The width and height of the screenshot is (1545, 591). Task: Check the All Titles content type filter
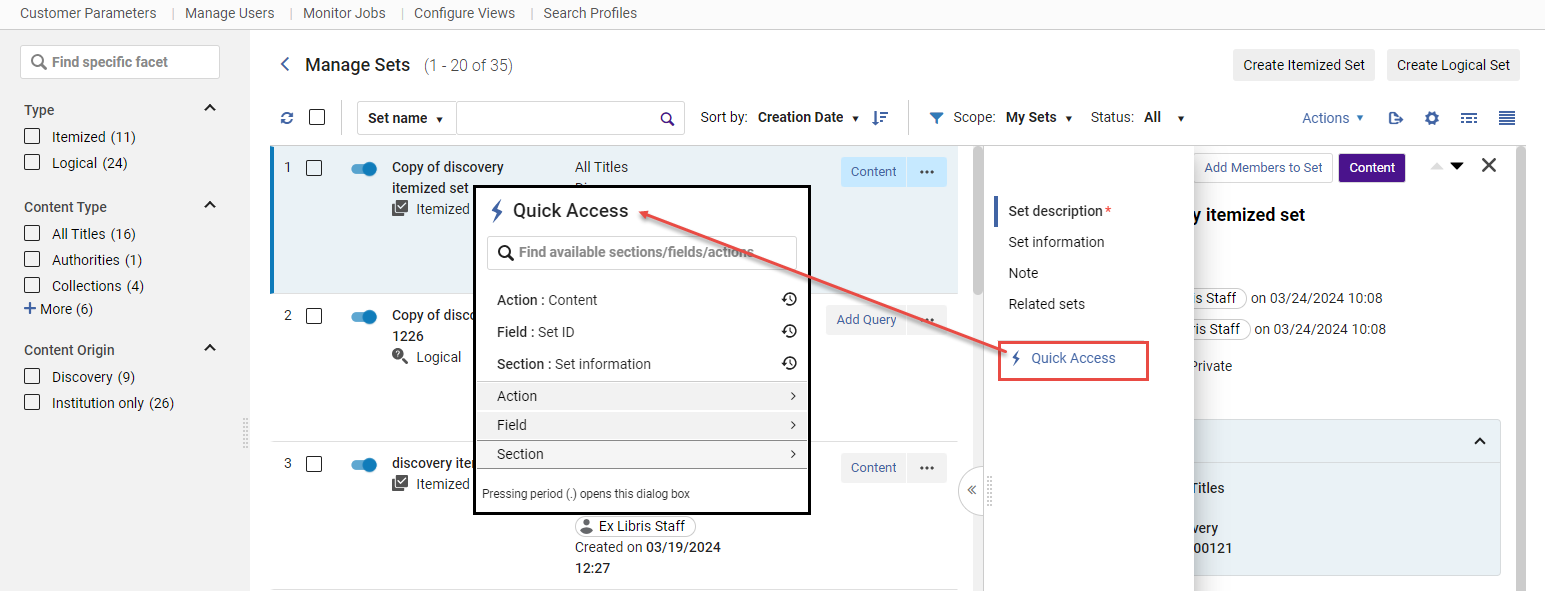[x=32, y=234]
